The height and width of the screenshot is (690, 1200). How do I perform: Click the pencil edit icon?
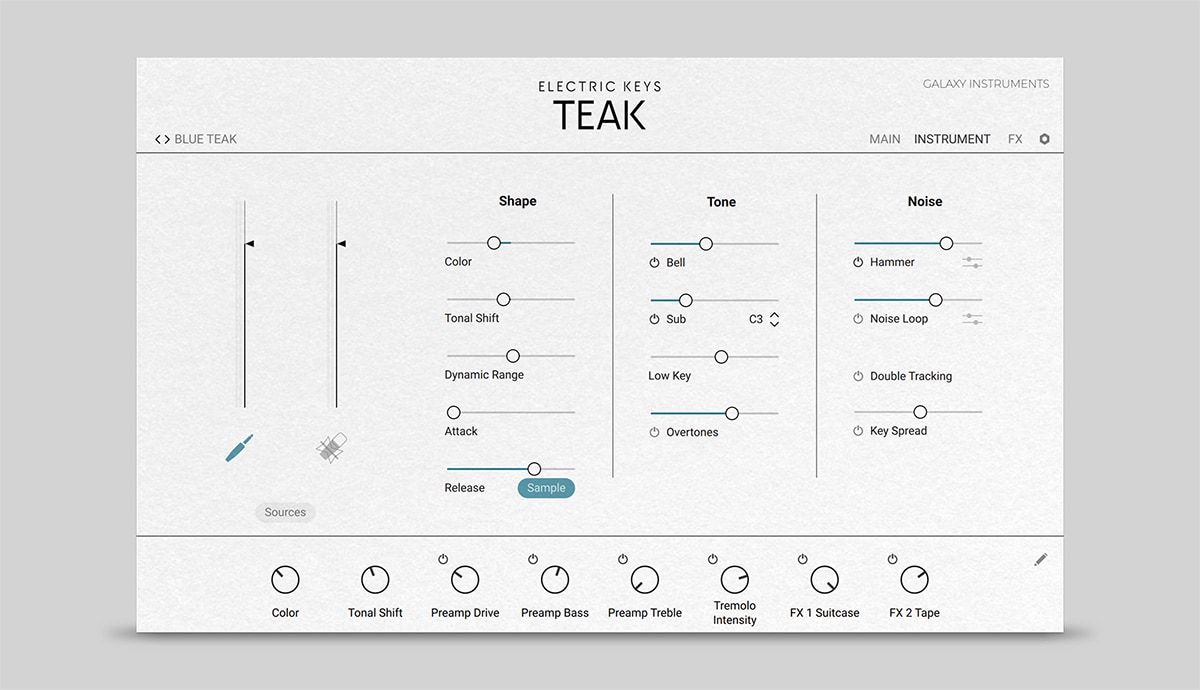click(x=1040, y=560)
